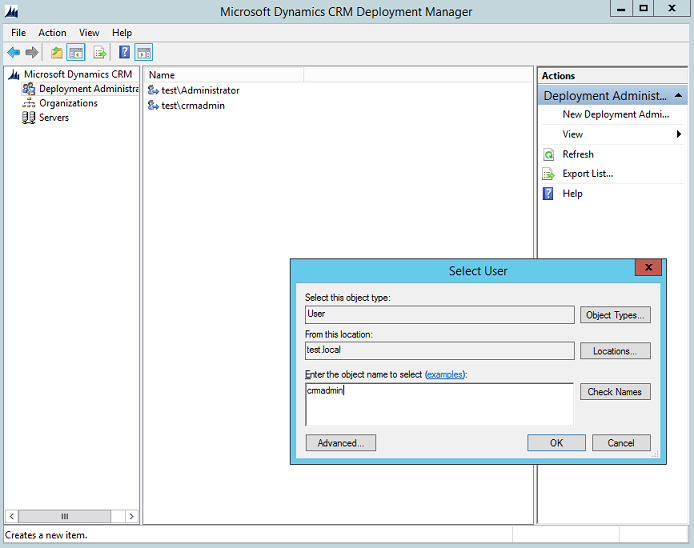Click the Object Types button
This screenshot has height=548, width=694.
pyautogui.click(x=615, y=315)
